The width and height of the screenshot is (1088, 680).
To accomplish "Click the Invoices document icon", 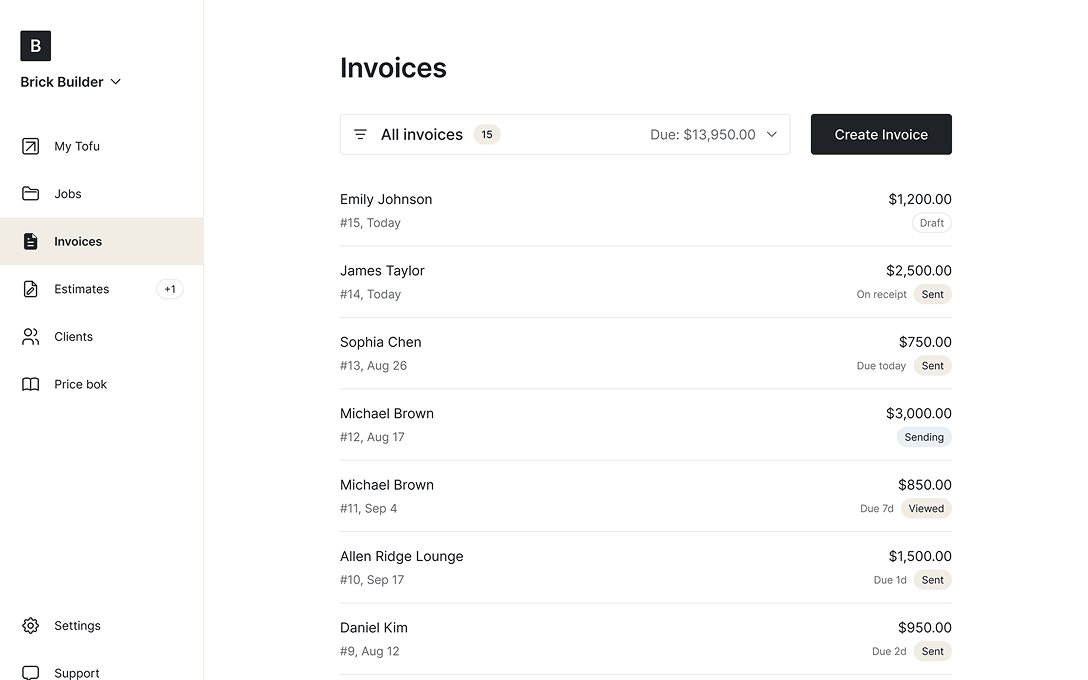I will click(31, 241).
